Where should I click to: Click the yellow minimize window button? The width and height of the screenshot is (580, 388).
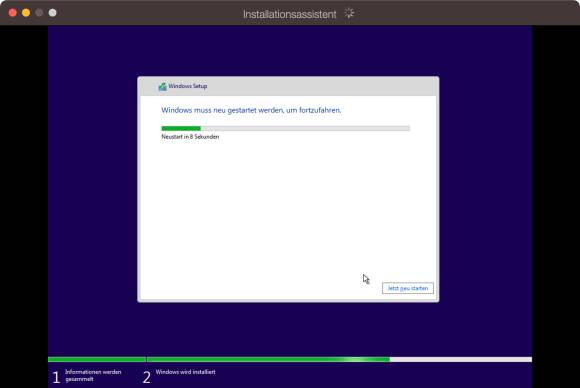click(26, 13)
